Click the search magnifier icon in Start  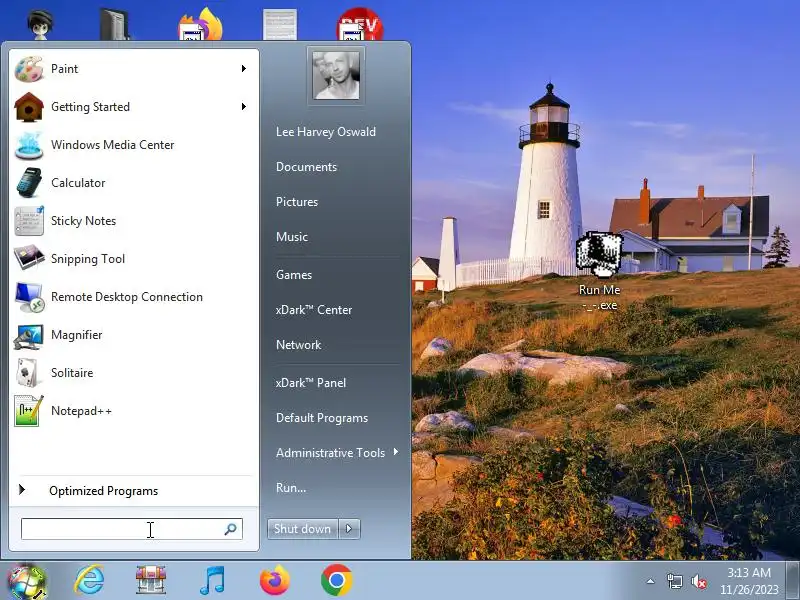(x=231, y=529)
